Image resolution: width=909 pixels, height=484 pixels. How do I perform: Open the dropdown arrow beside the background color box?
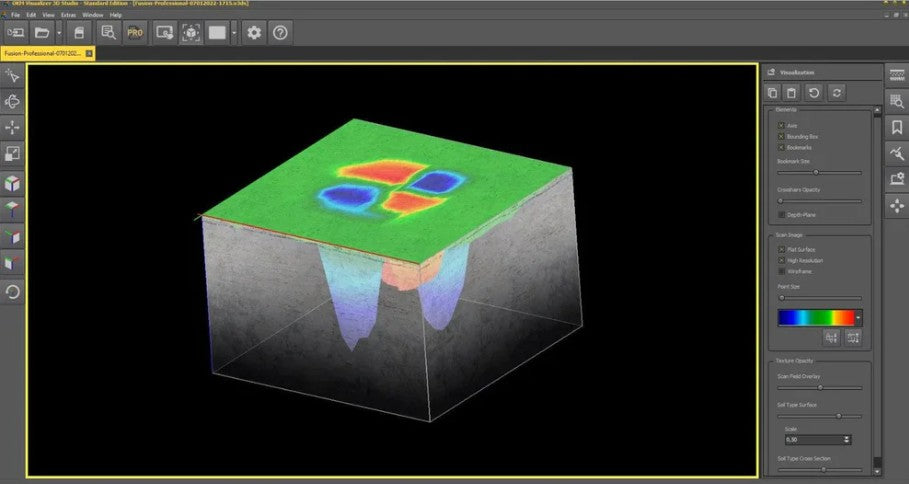233,32
